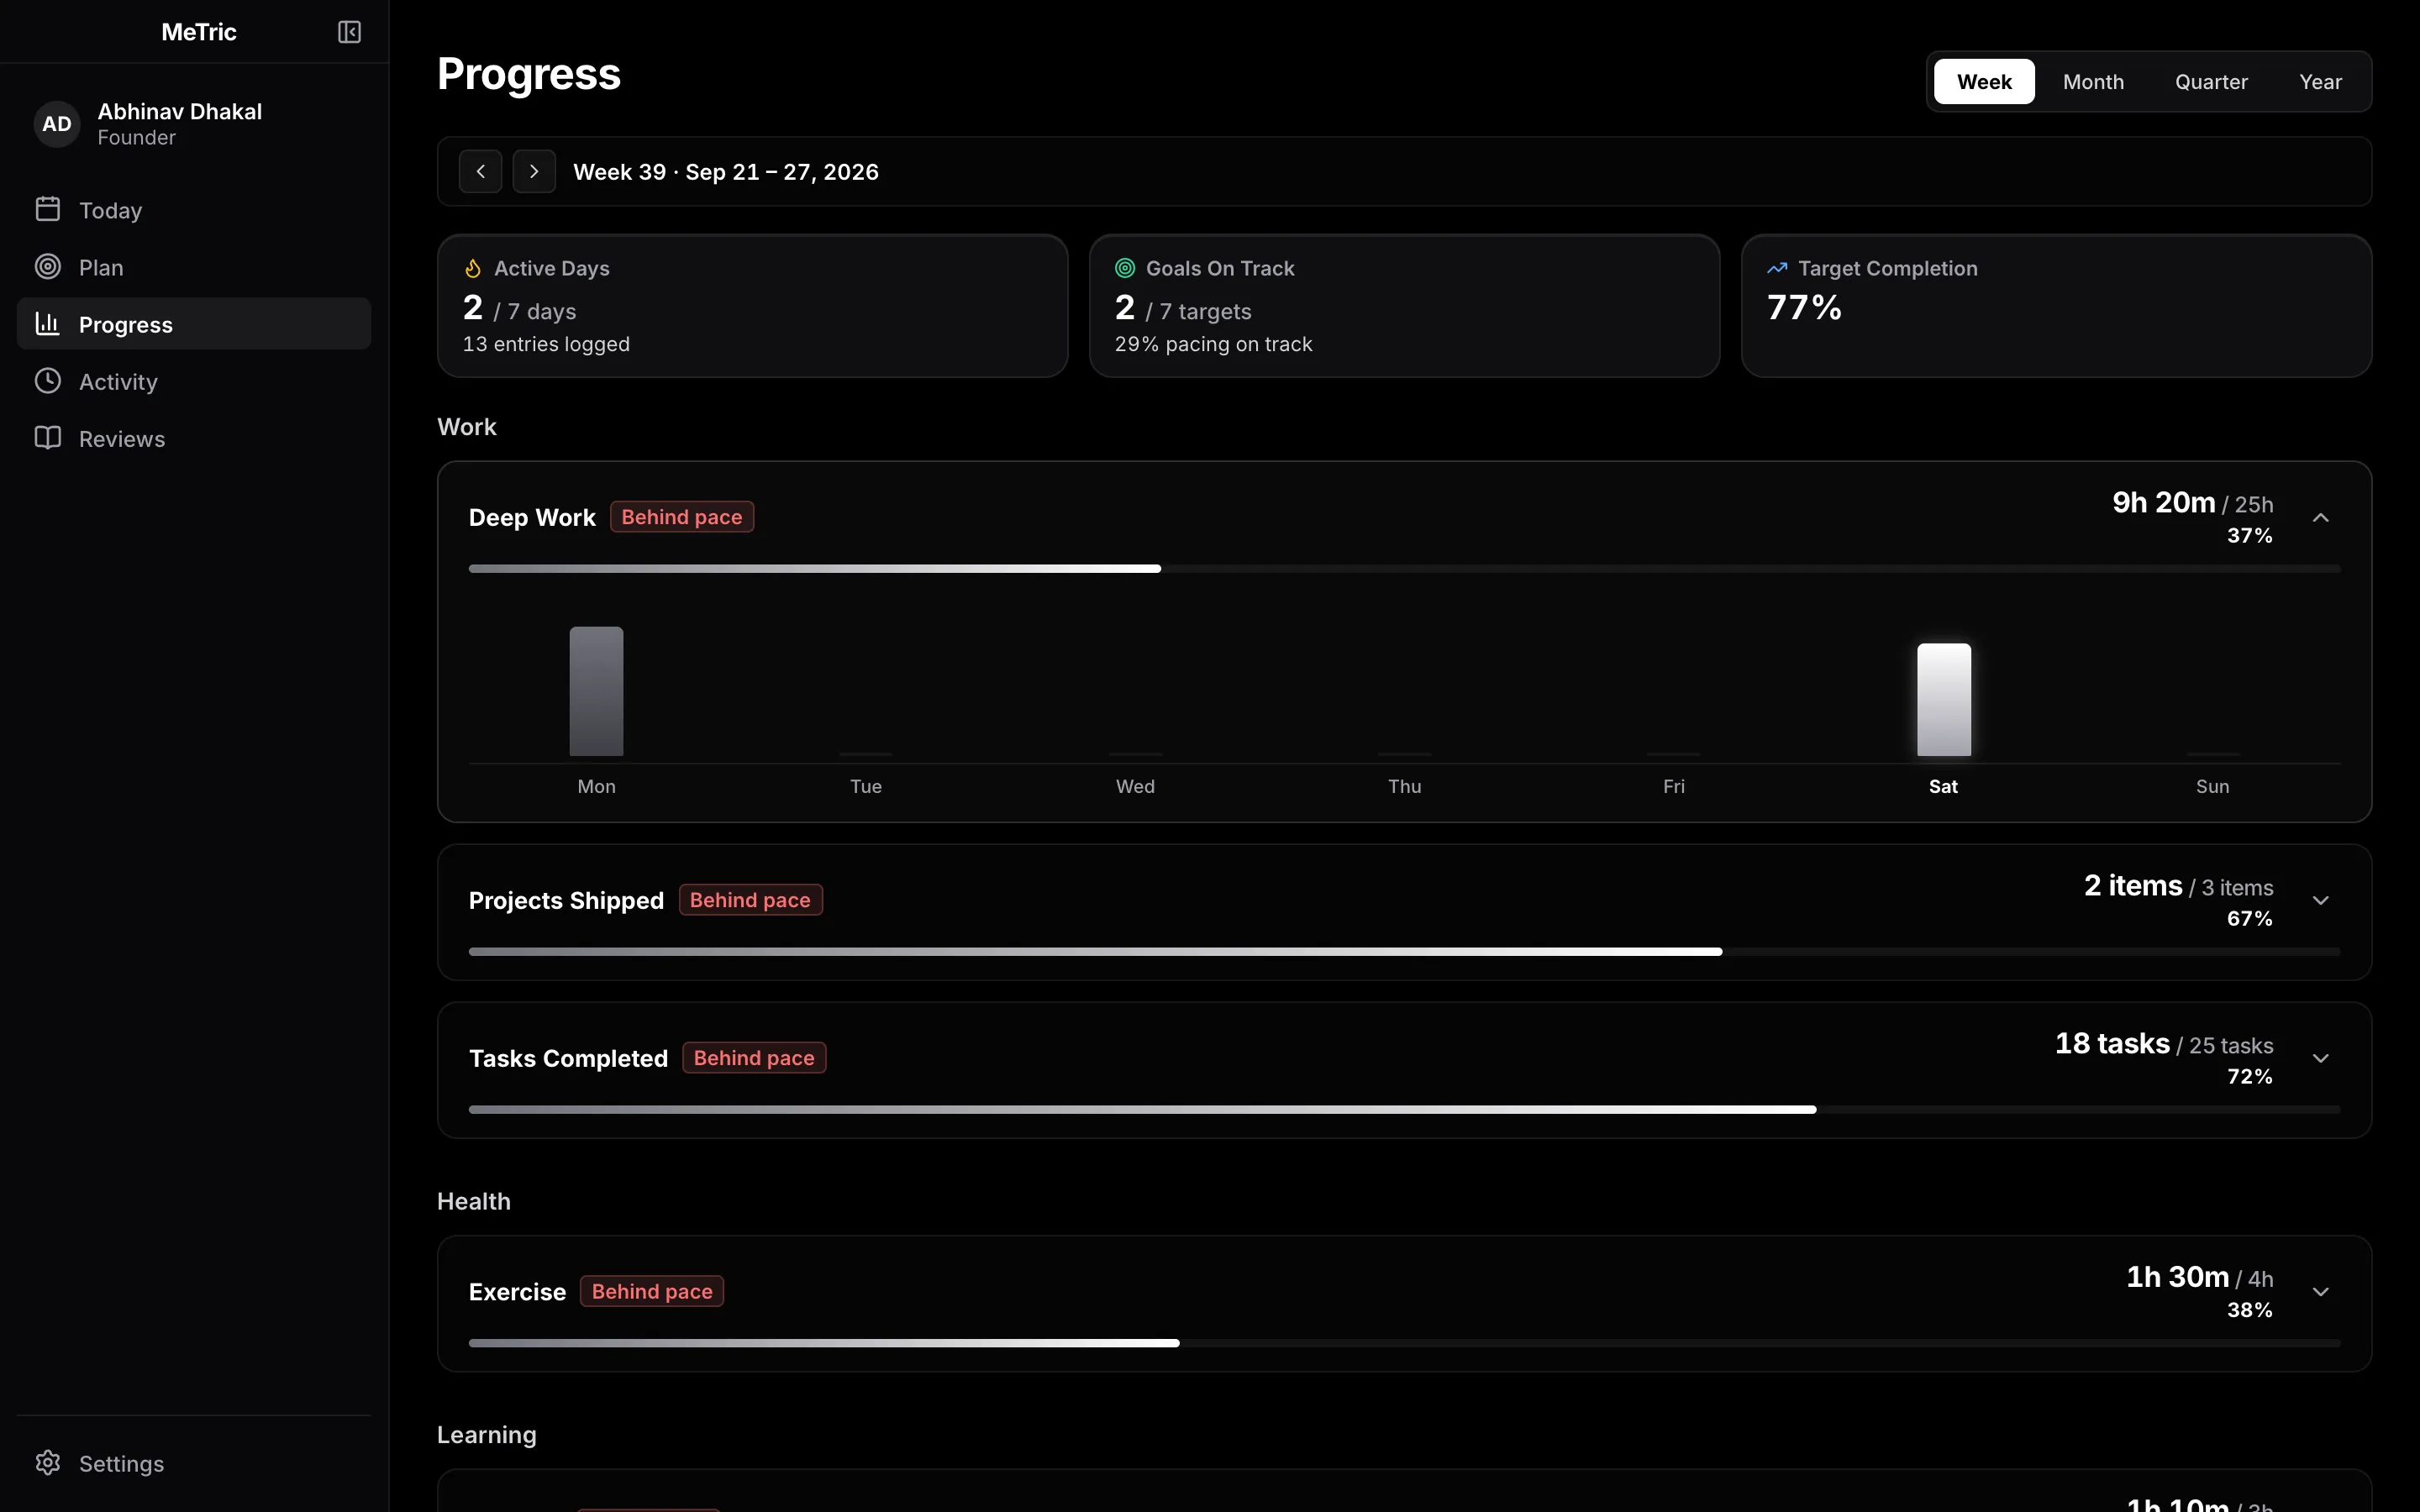The image size is (2420, 1512).
Task: Click the Sat day label
Action: pos(1943,786)
